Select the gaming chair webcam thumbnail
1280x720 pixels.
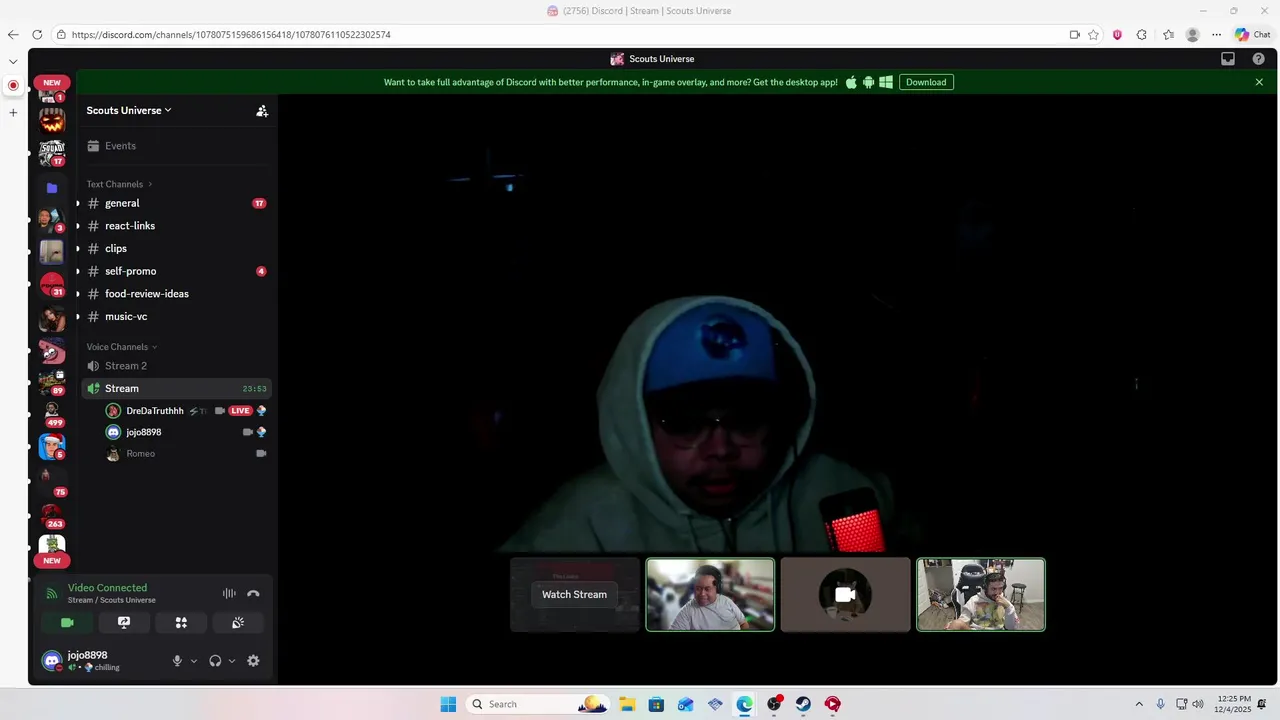[981, 594]
